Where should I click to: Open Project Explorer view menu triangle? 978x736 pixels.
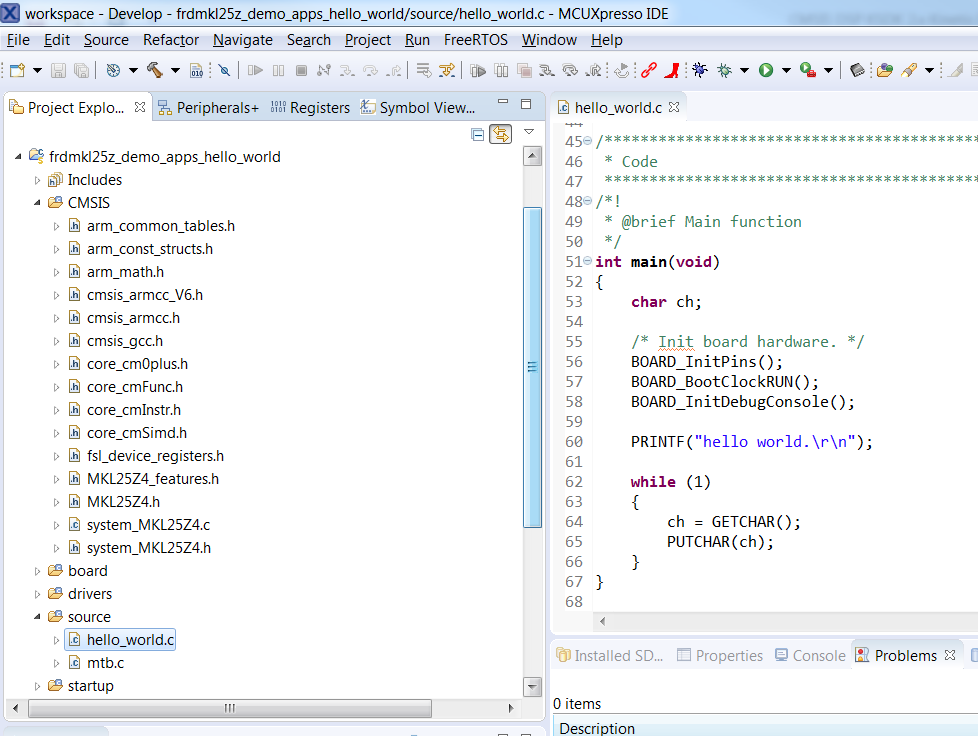point(529,132)
